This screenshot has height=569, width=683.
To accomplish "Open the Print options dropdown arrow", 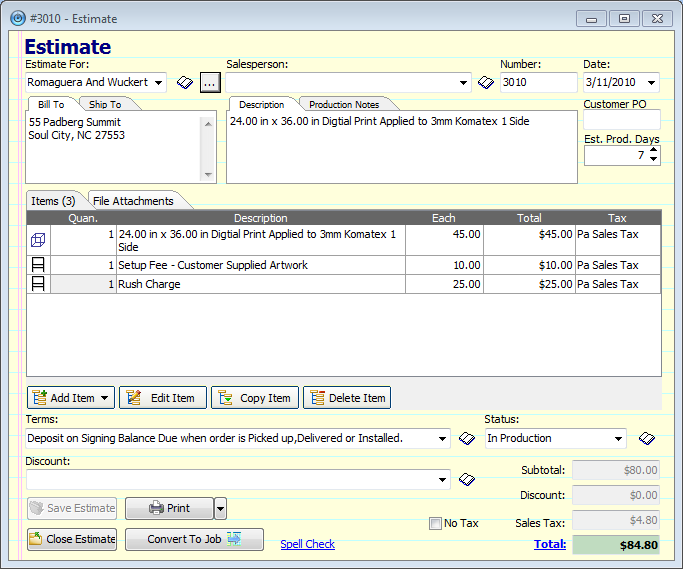I will (220, 508).
